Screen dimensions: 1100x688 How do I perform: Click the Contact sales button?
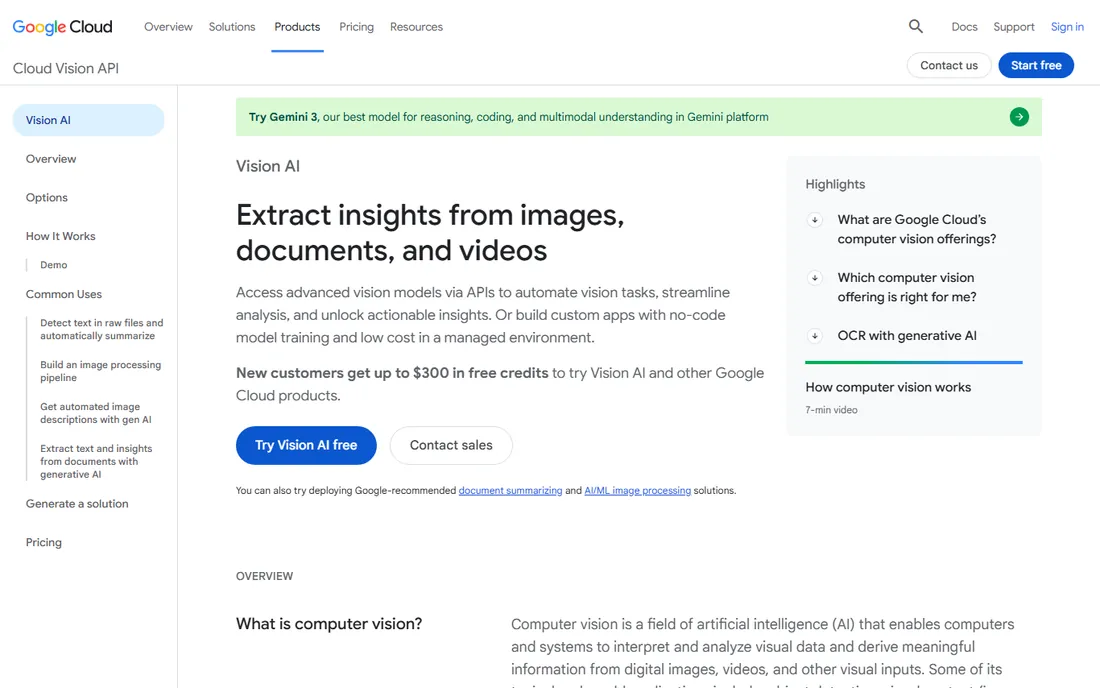click(451, 445)
